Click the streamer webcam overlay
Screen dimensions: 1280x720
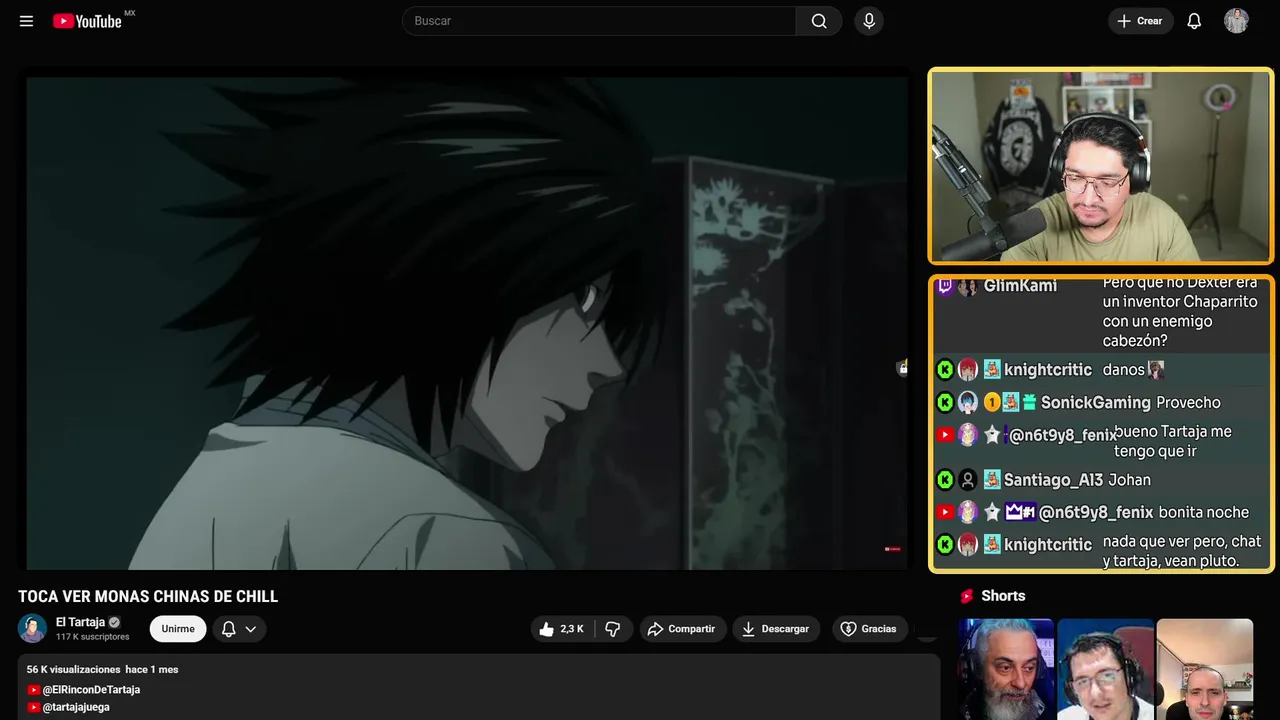(1101, 166)
